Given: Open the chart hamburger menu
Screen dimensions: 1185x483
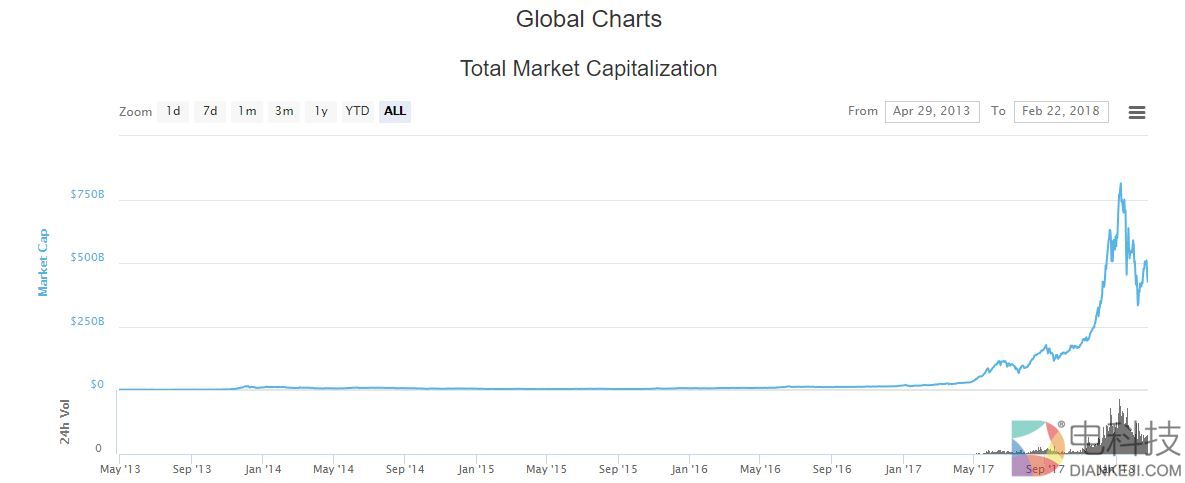Looking at the screenshot, I should click(x=1136, y=112).
